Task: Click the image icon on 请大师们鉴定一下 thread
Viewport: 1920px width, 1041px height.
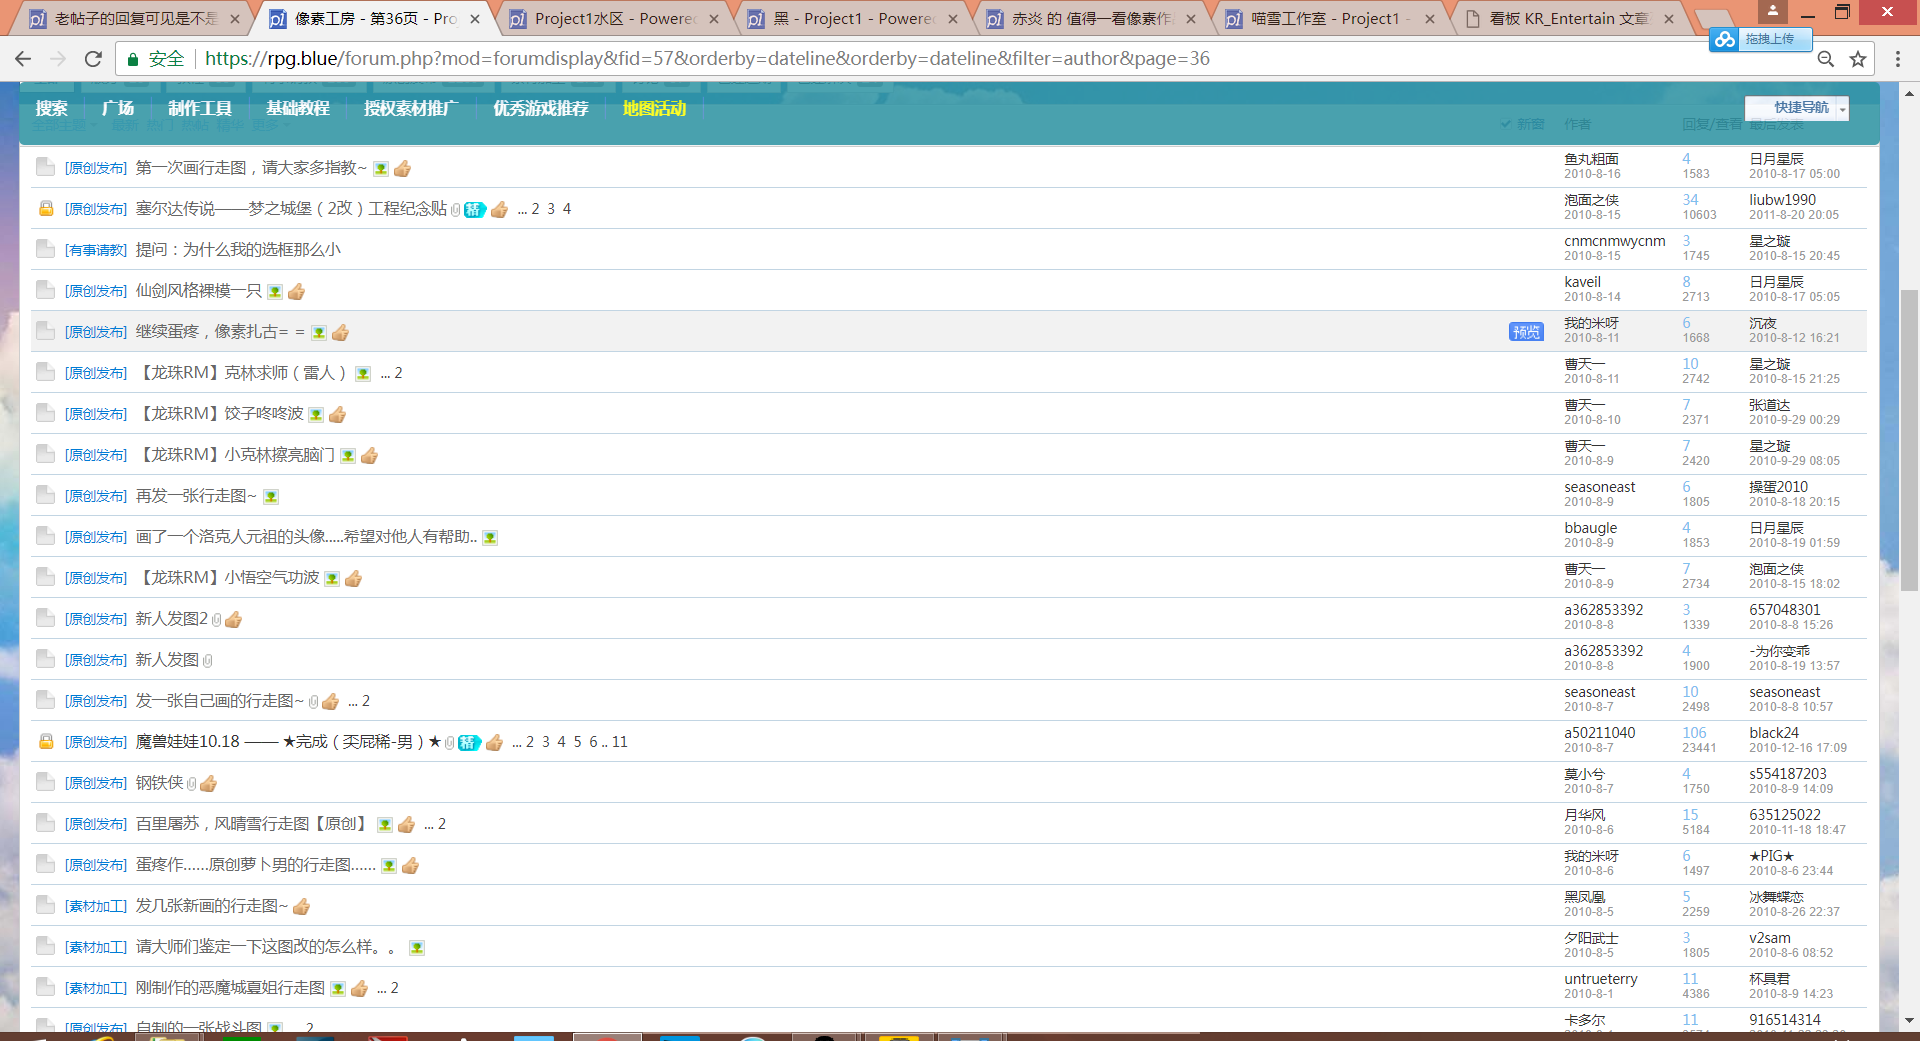Action: 417,948
